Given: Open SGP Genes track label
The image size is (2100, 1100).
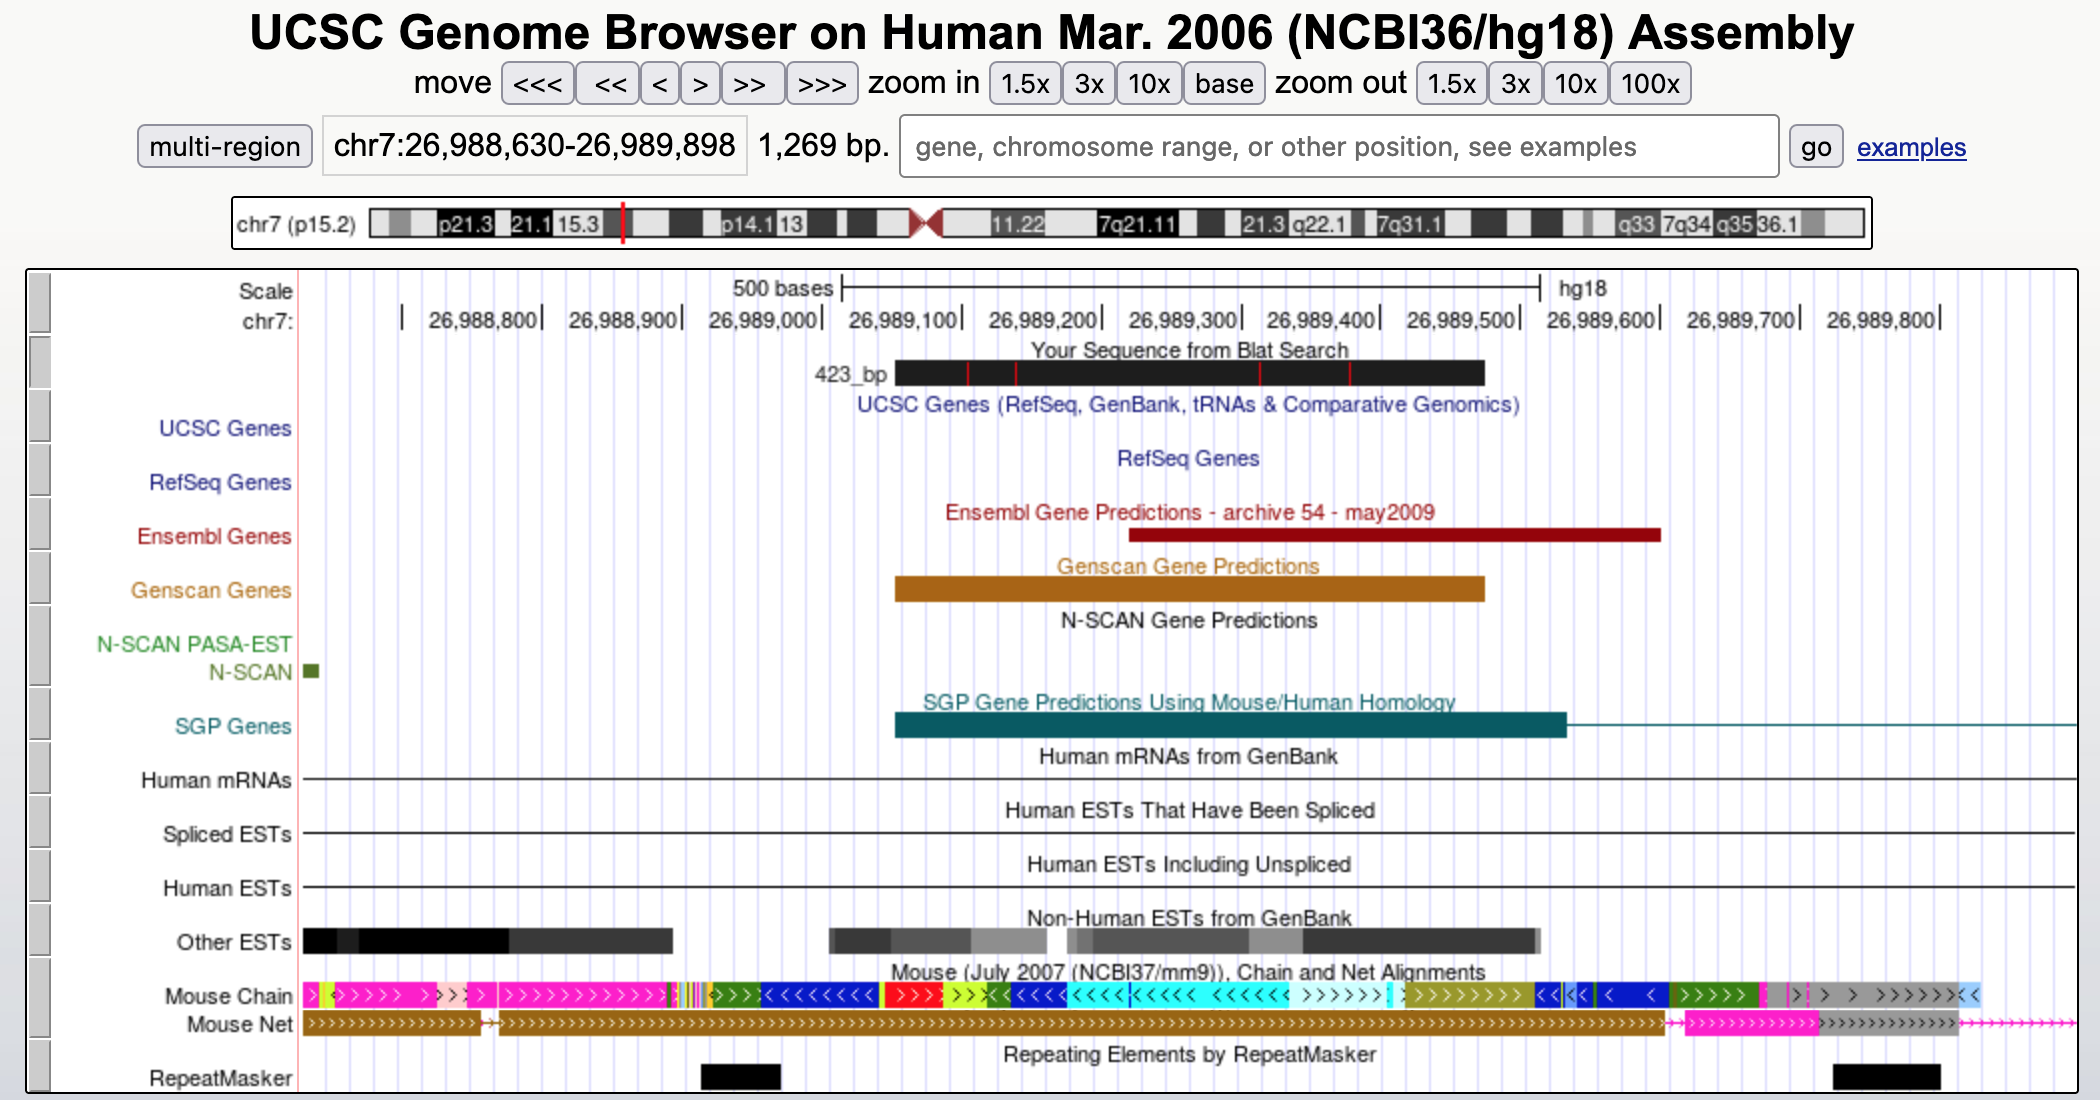Looking at the screenshot, I should (x=233, y=726).
